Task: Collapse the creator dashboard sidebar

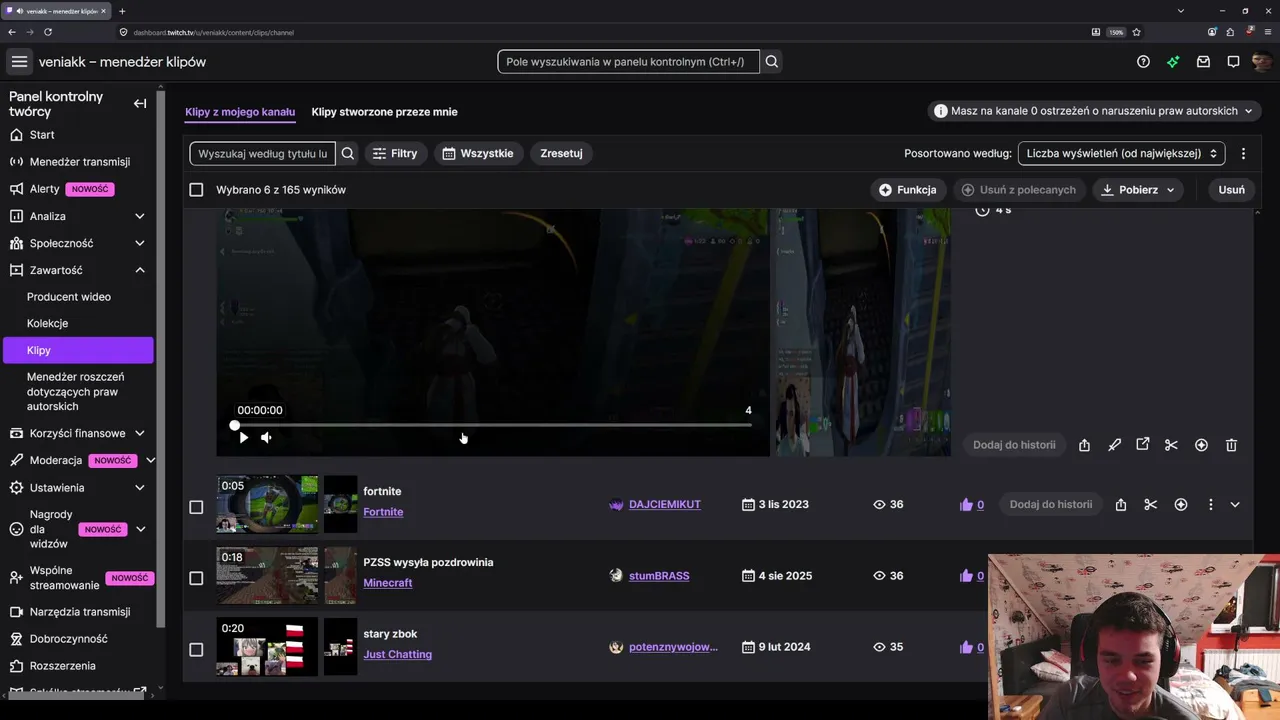Action: point(140,103)
